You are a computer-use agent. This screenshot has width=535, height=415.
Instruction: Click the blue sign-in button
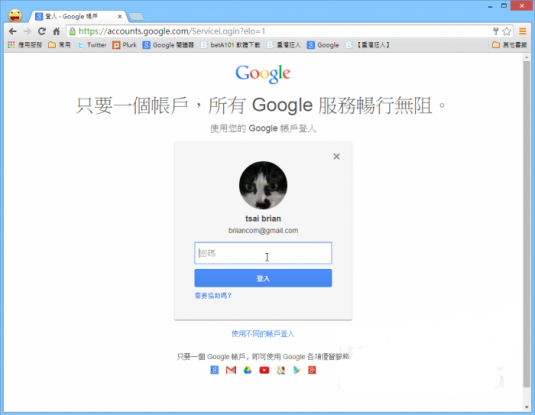point(263,278)
